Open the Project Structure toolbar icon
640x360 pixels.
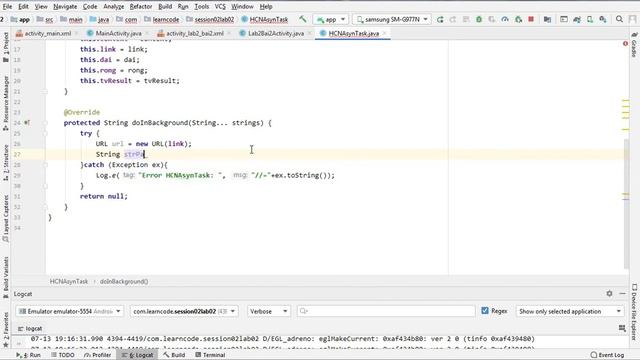point(547,19)
